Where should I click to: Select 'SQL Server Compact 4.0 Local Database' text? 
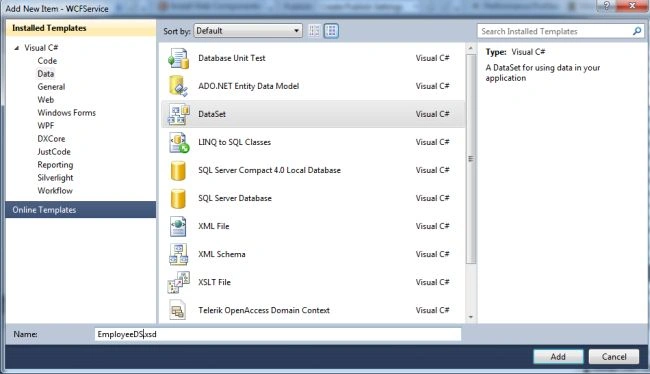[x=269, y=170]
